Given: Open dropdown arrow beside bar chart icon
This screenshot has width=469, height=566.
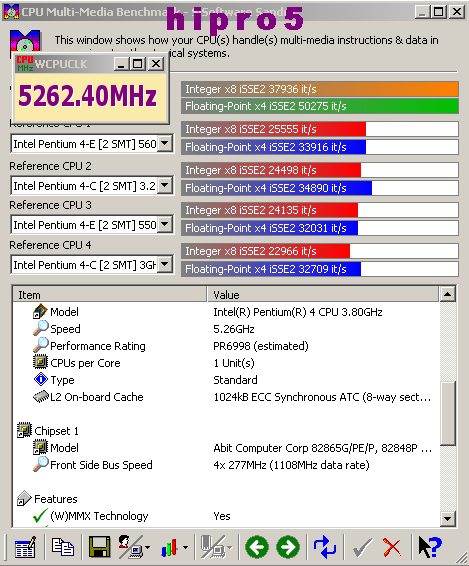Looking at the screenshot, I should coord(185,548).
